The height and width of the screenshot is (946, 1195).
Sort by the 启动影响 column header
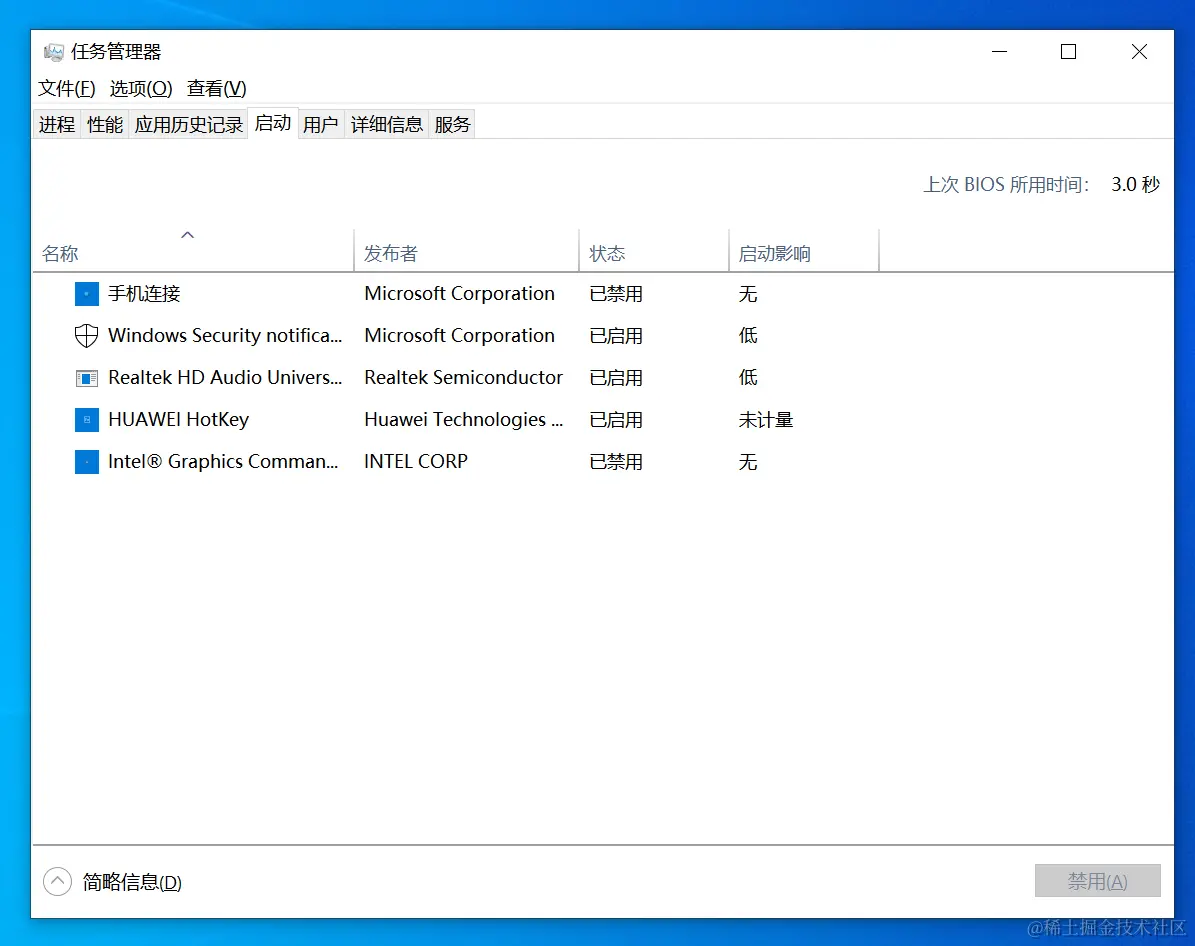click(804, 253)
